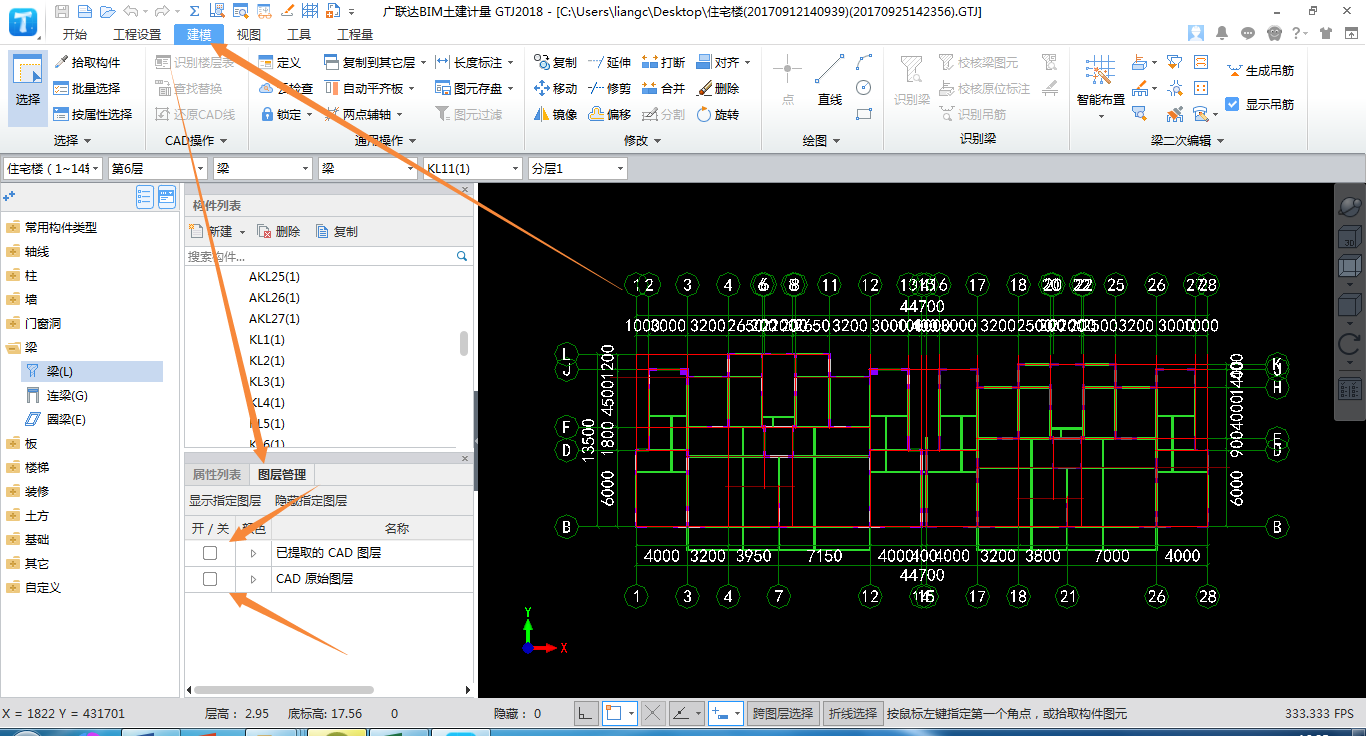
Task: Toggle the 已提取的 CAD 图层 checkbox
Action: pos(210,553)
